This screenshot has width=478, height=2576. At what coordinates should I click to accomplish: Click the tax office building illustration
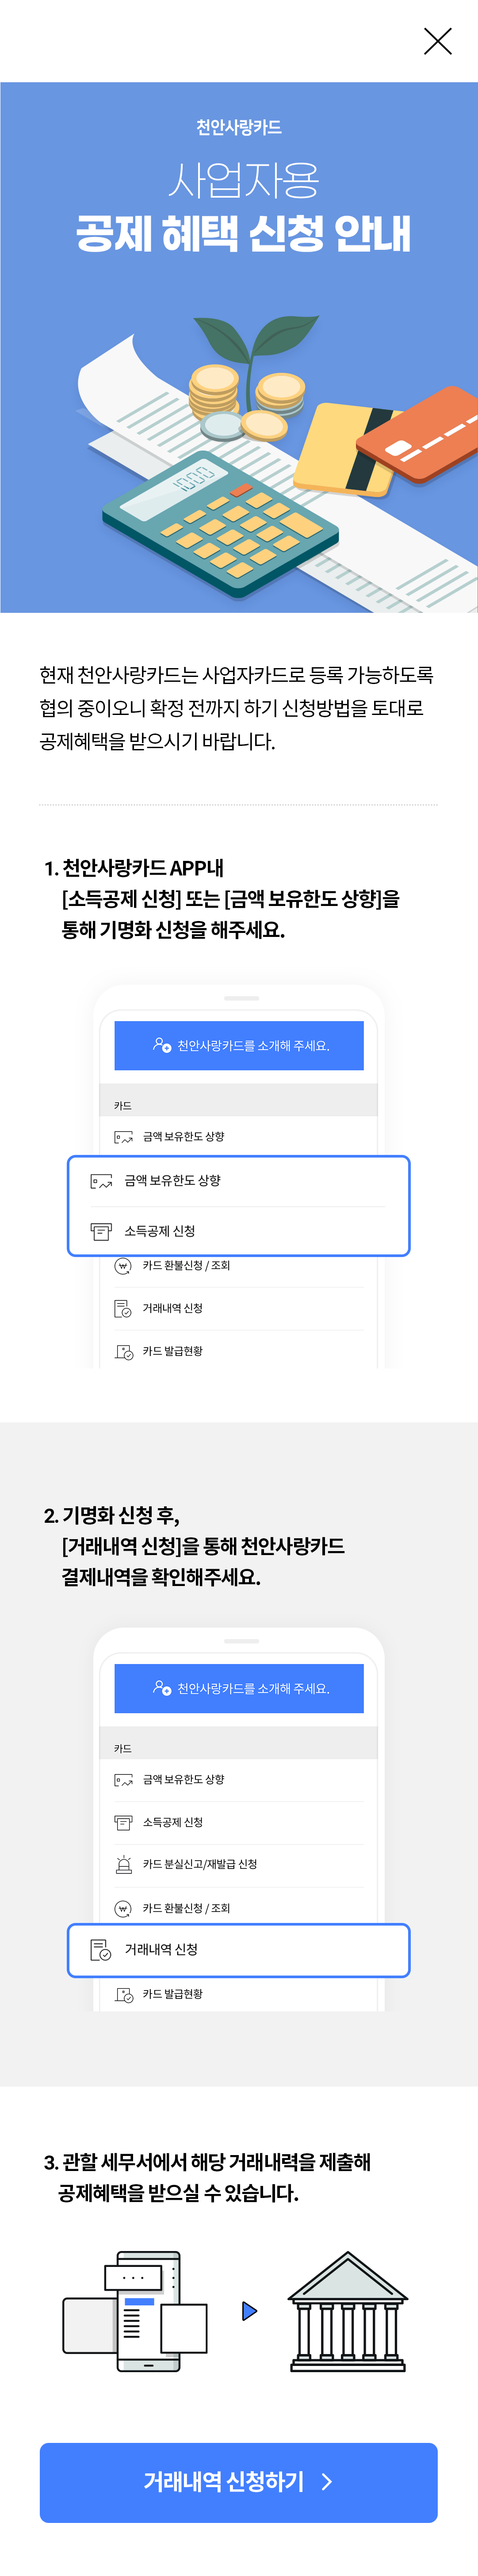[x=348, y=2311]
